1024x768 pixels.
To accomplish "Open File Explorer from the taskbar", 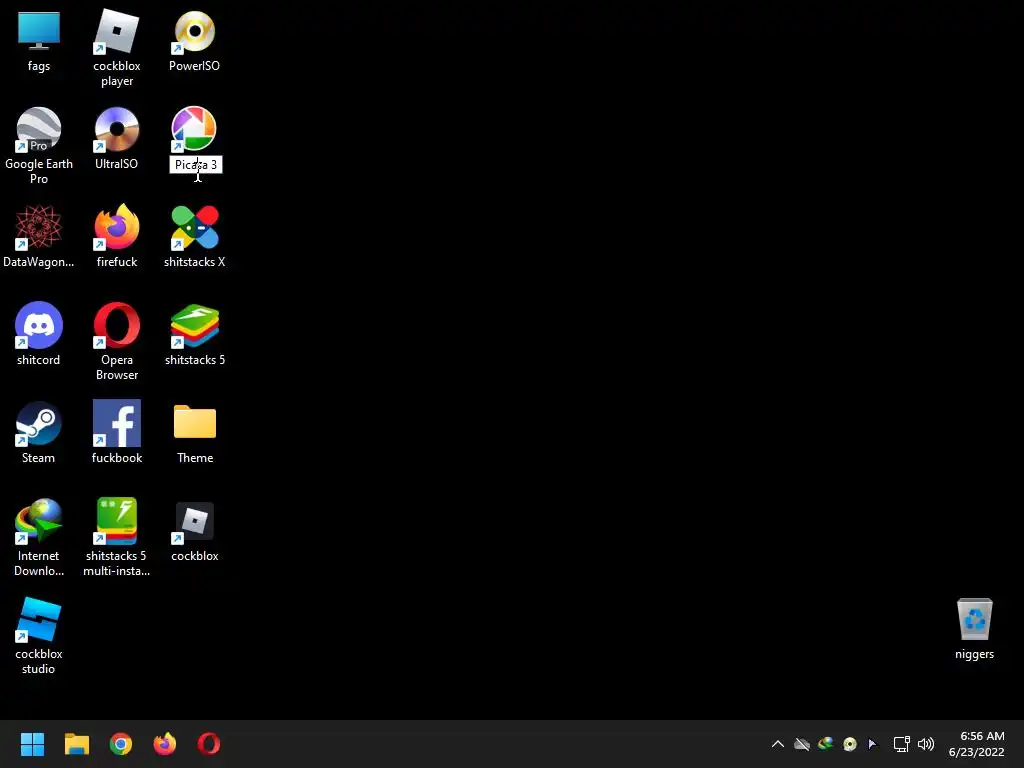I will (76, 744).
